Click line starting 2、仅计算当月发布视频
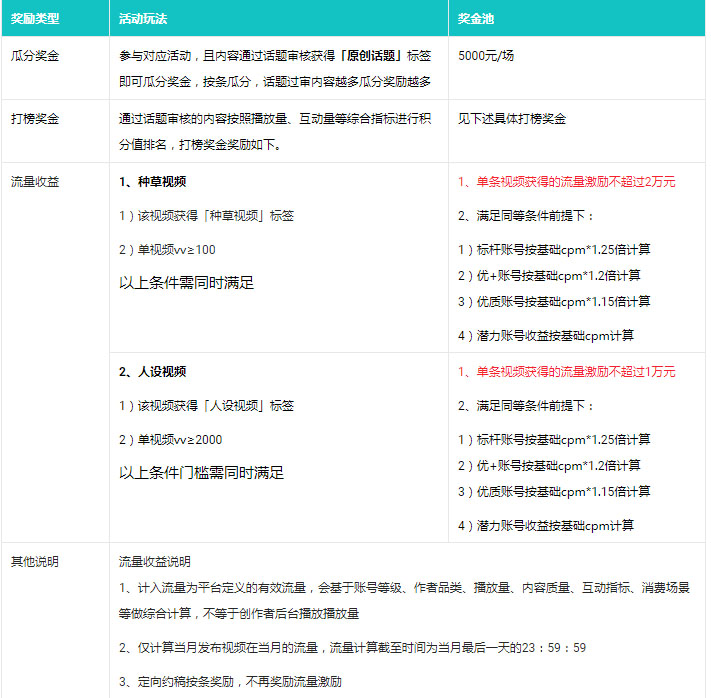Screen dimensions: 711x698 [x=352, y=648]
